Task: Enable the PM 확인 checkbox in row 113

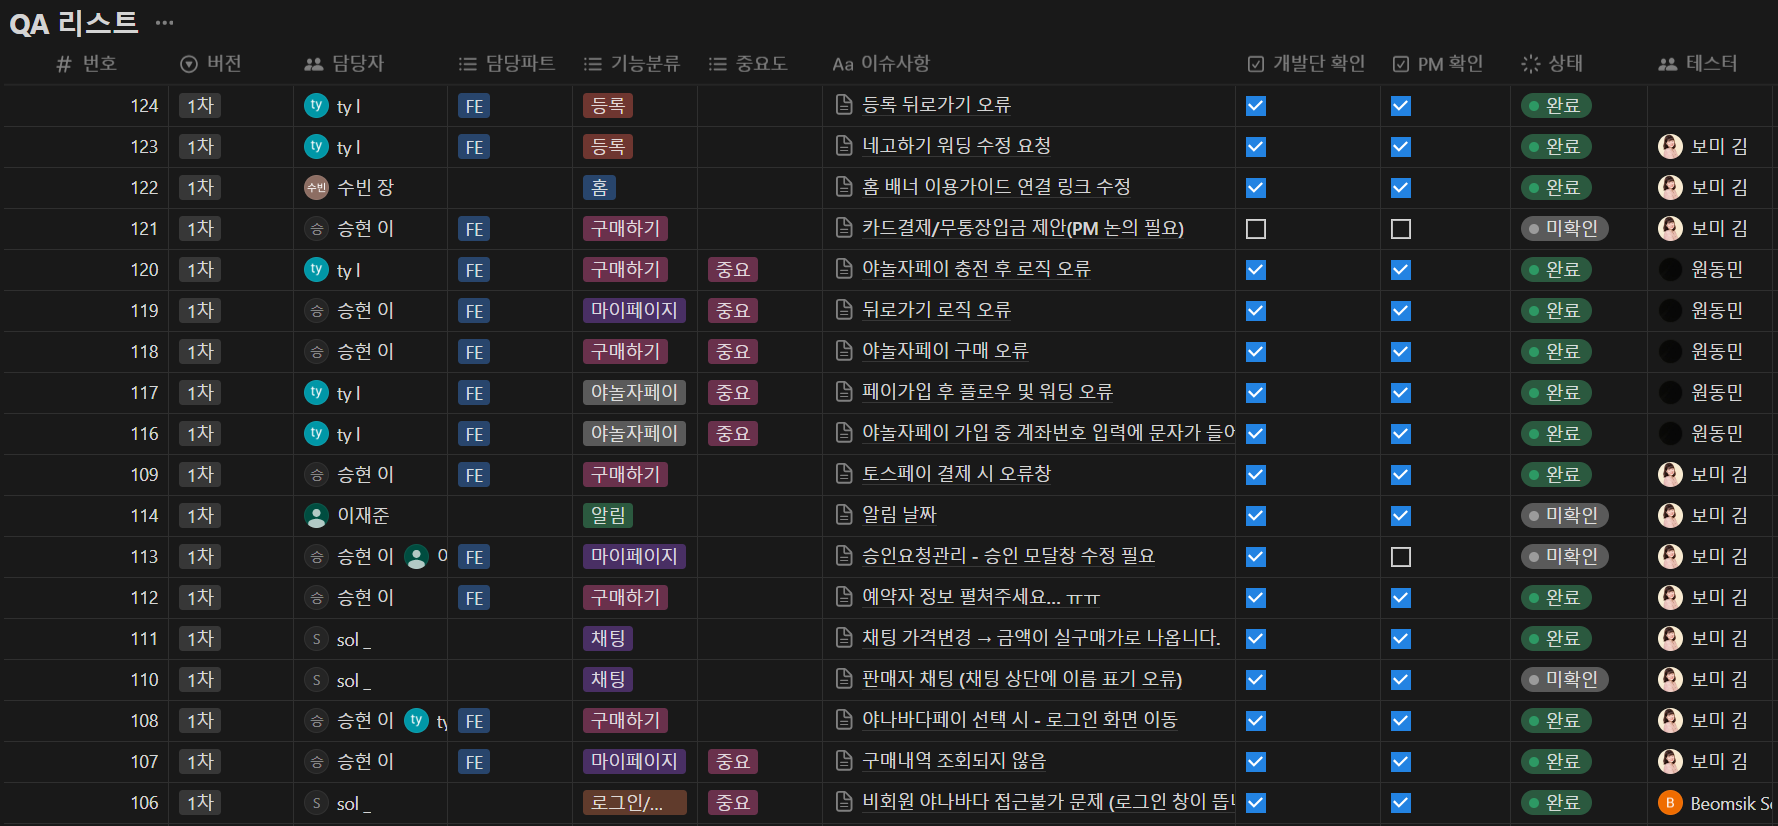Action: tap(1401, 557)
